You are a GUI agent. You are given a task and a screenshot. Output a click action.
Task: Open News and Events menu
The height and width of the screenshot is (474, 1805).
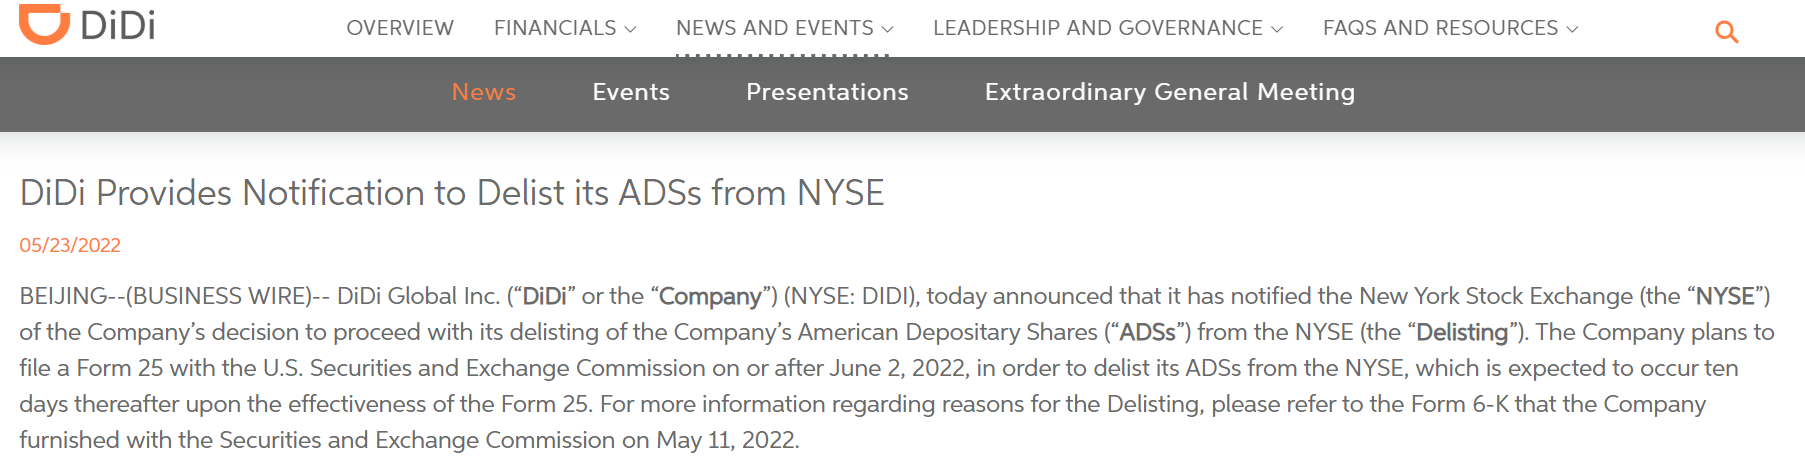tap(785, 28)
